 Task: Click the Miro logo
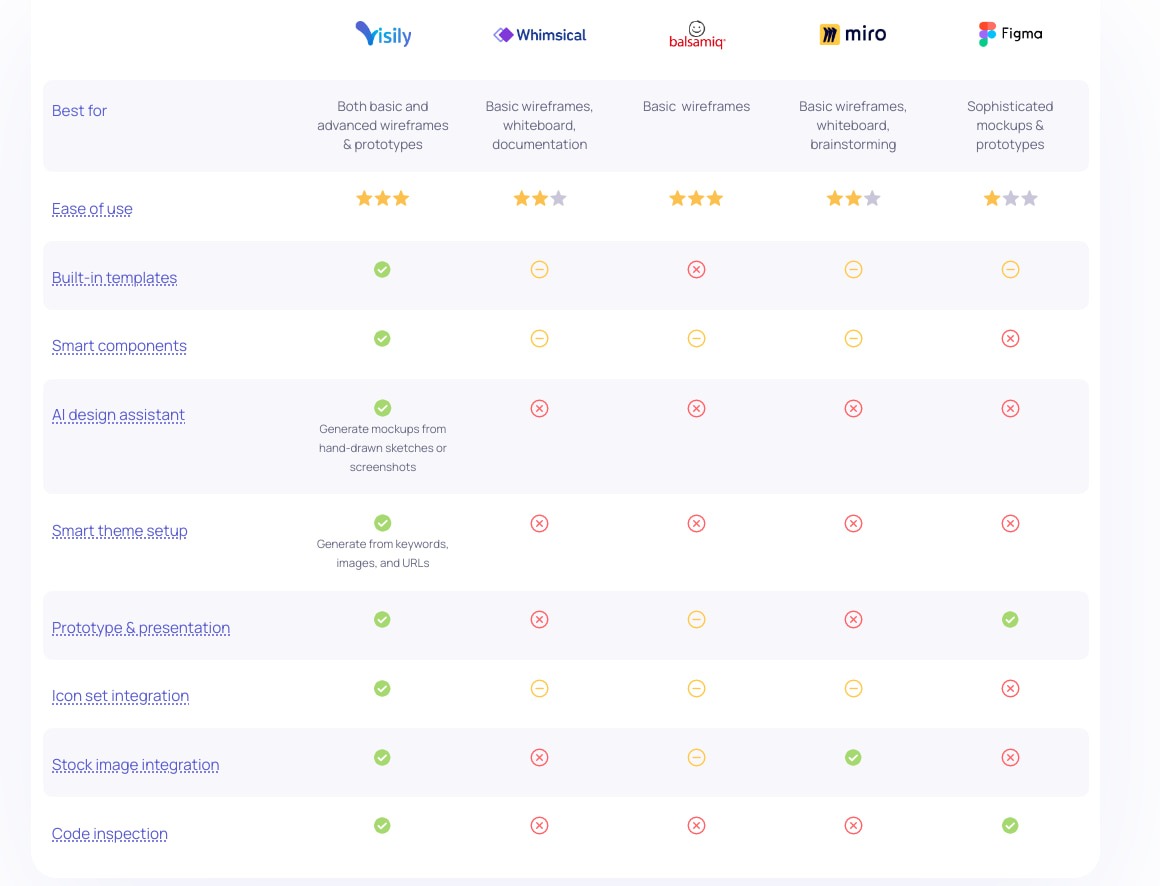tap(853, 34)
